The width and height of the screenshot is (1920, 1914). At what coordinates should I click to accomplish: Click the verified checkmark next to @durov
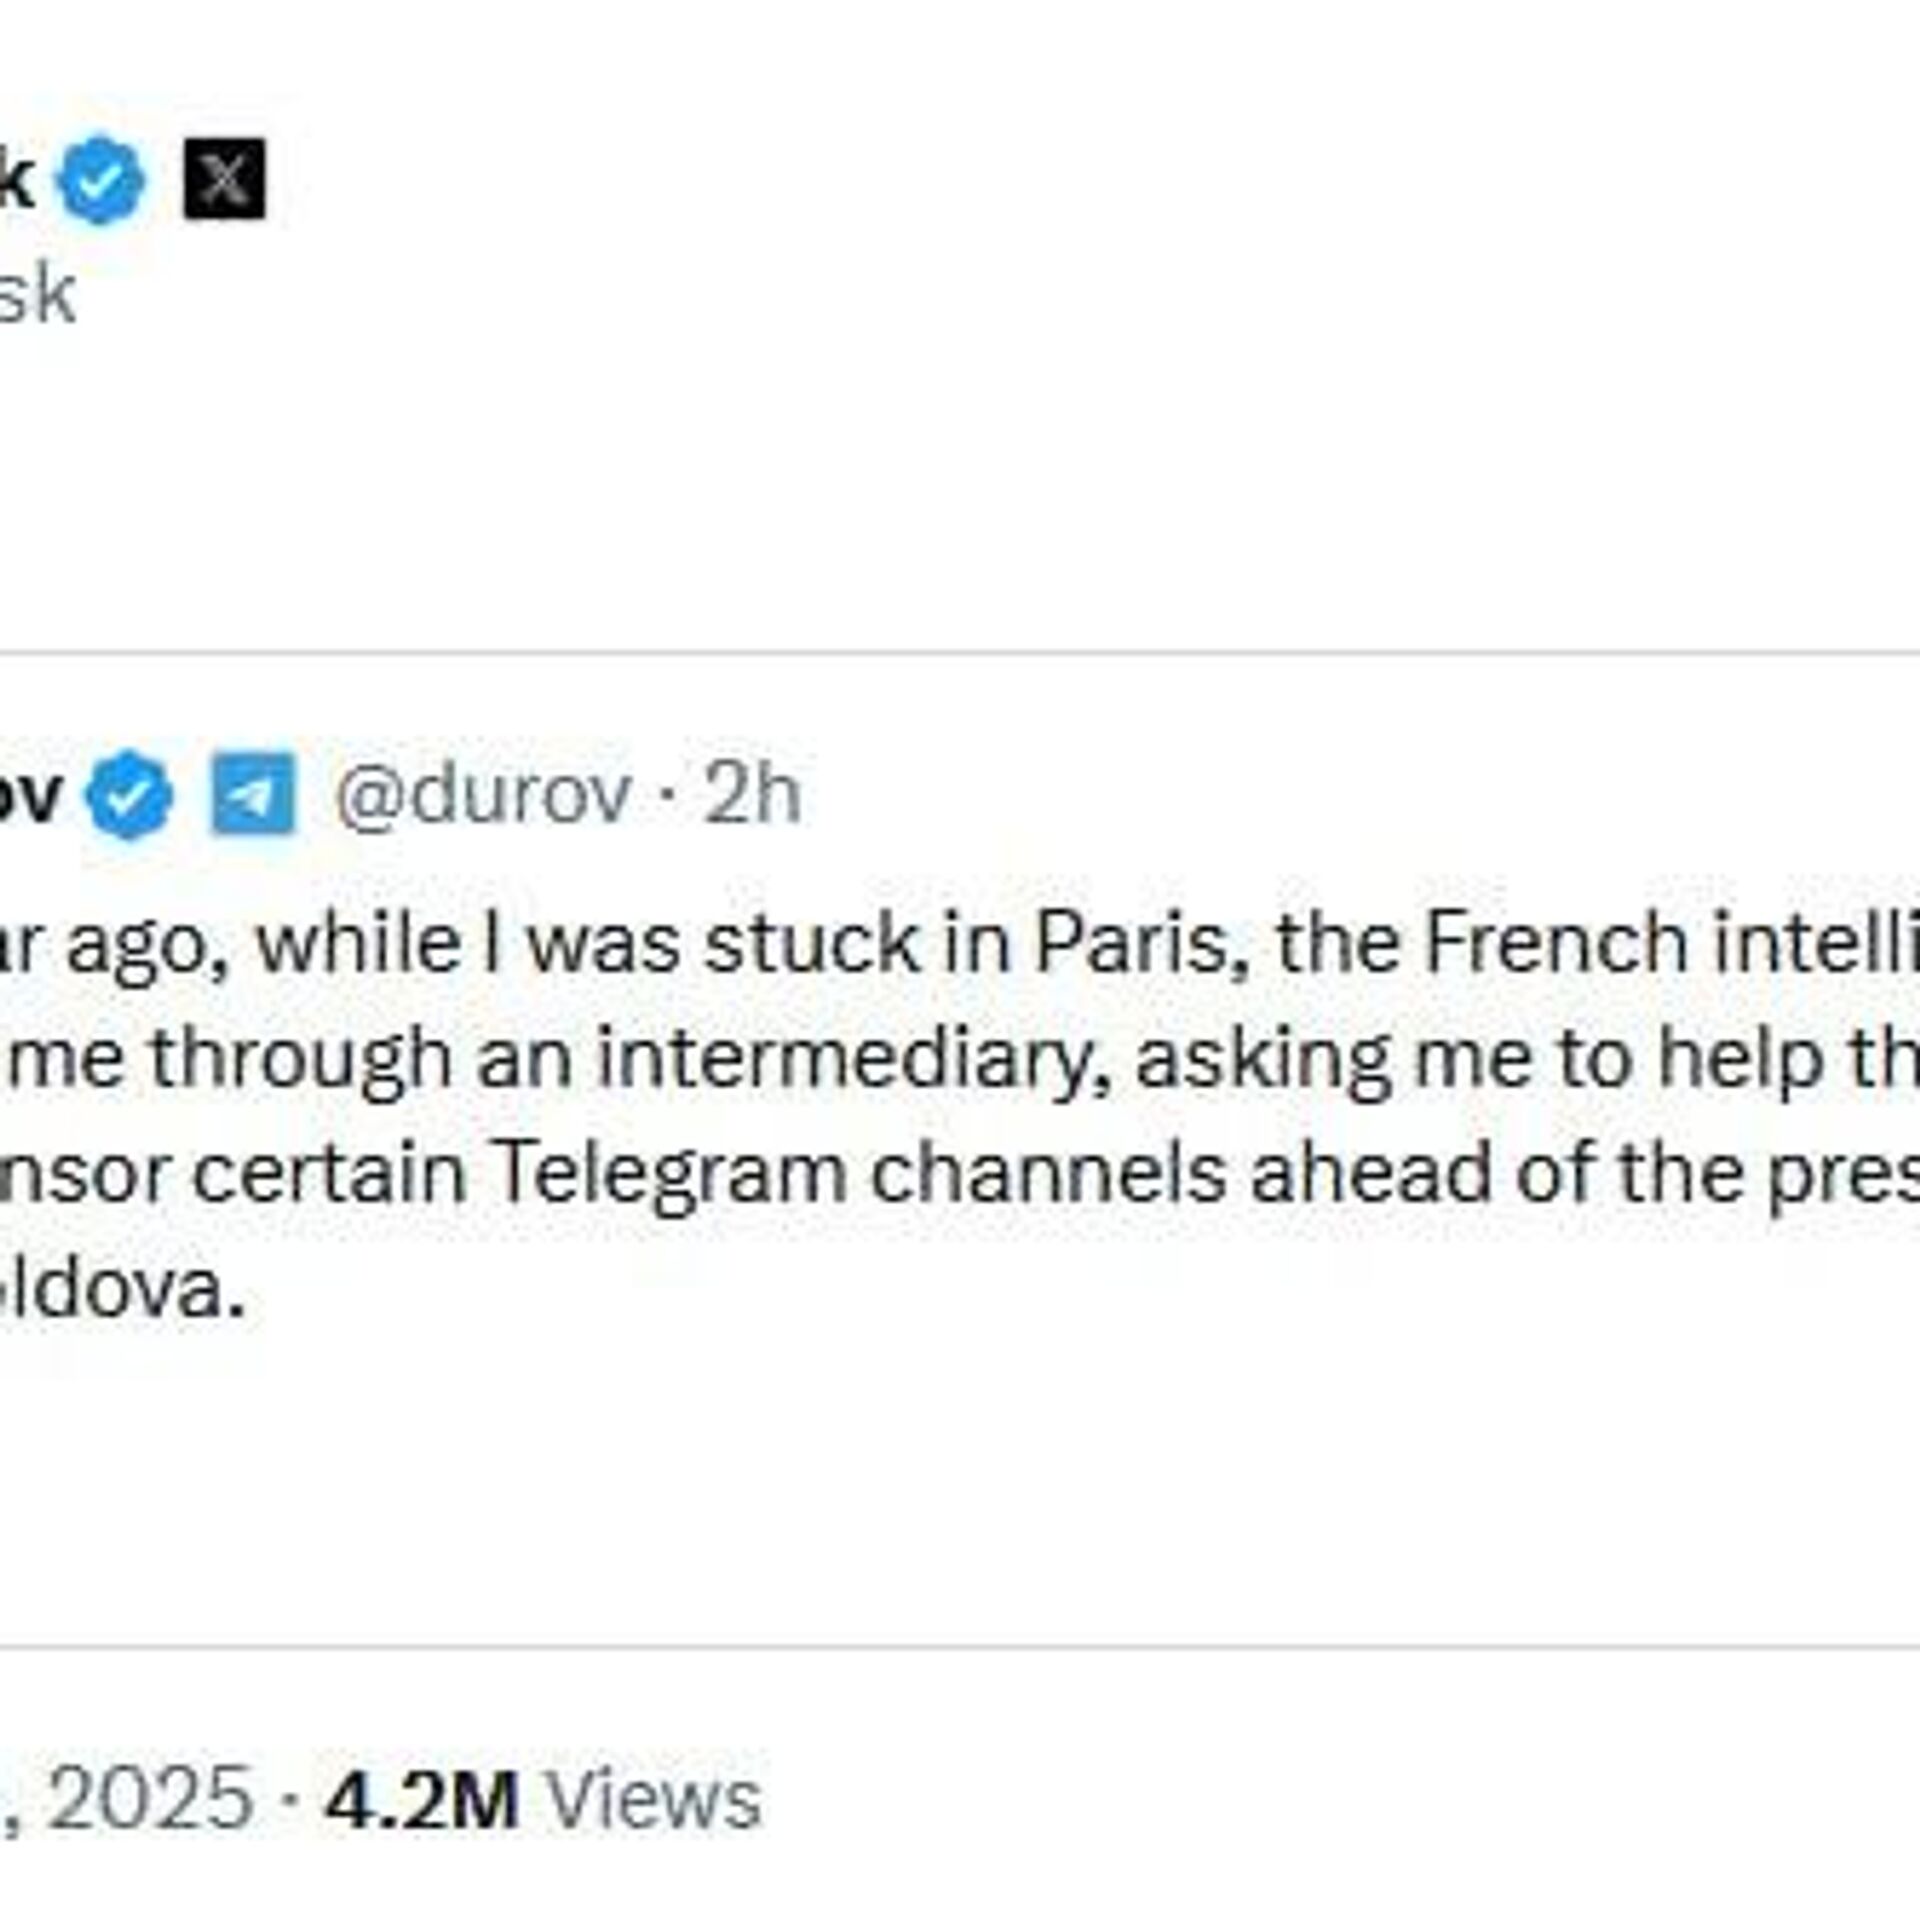129,795
